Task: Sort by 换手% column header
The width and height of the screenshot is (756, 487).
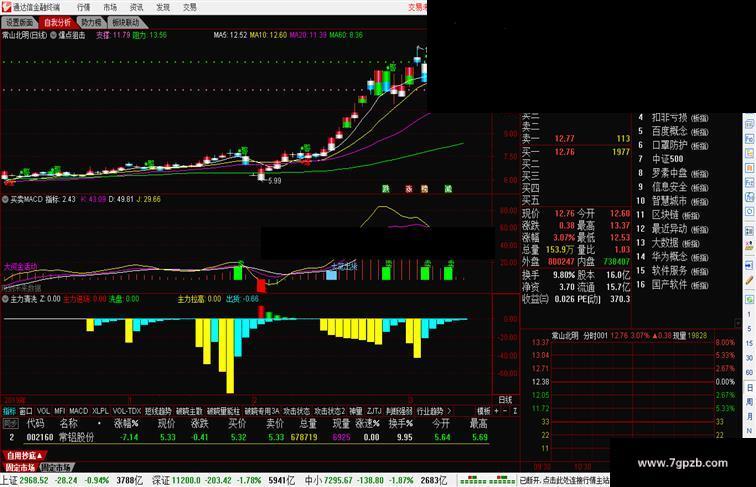Action: click(x=401, y=423)
